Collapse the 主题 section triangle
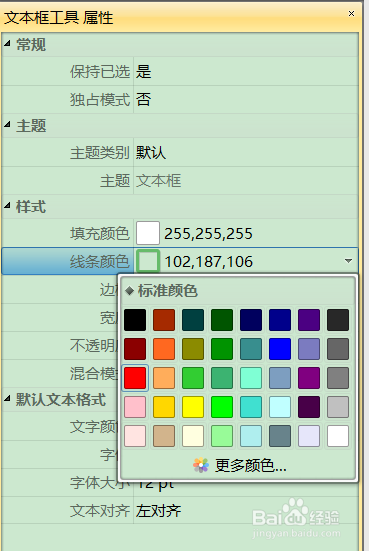The width and height of the screenshot is (369, 551). [7, 124]
